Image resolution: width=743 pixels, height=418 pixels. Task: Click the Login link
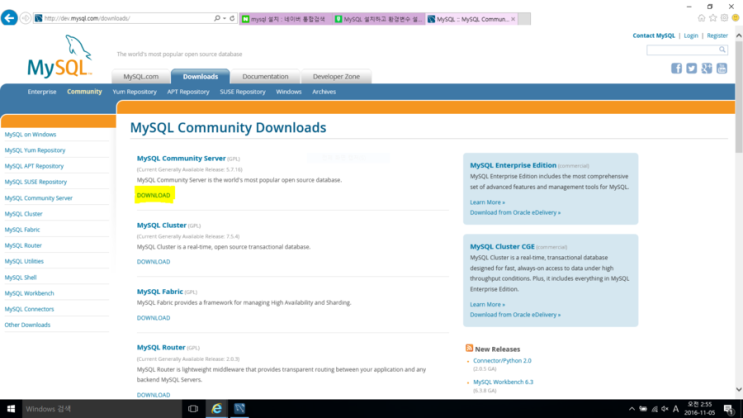[x=691, y=36]
